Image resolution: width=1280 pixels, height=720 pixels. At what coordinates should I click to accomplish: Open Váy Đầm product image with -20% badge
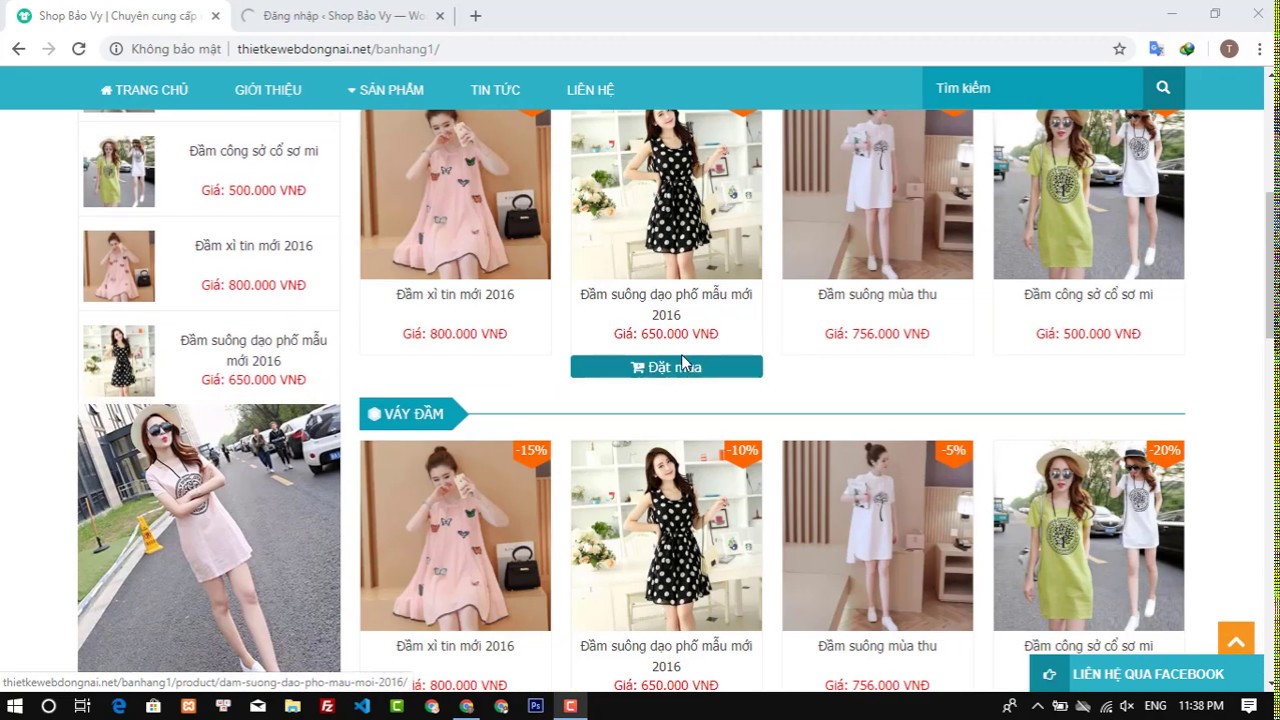1088,536
